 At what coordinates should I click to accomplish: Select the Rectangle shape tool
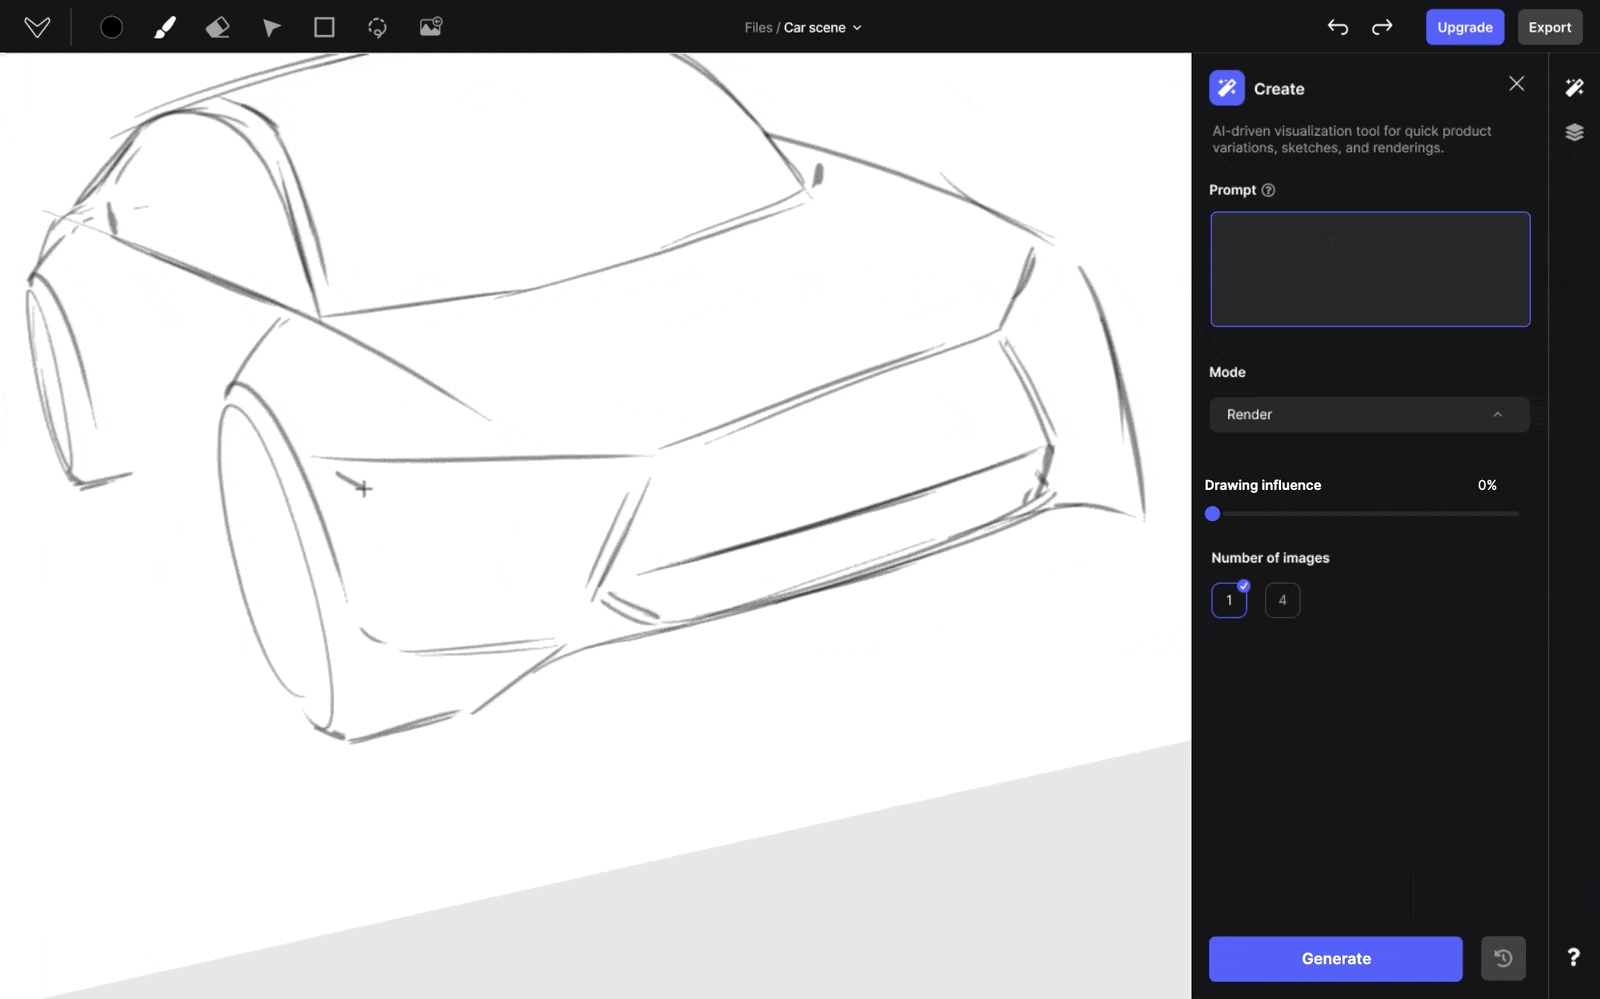[324, 27]
